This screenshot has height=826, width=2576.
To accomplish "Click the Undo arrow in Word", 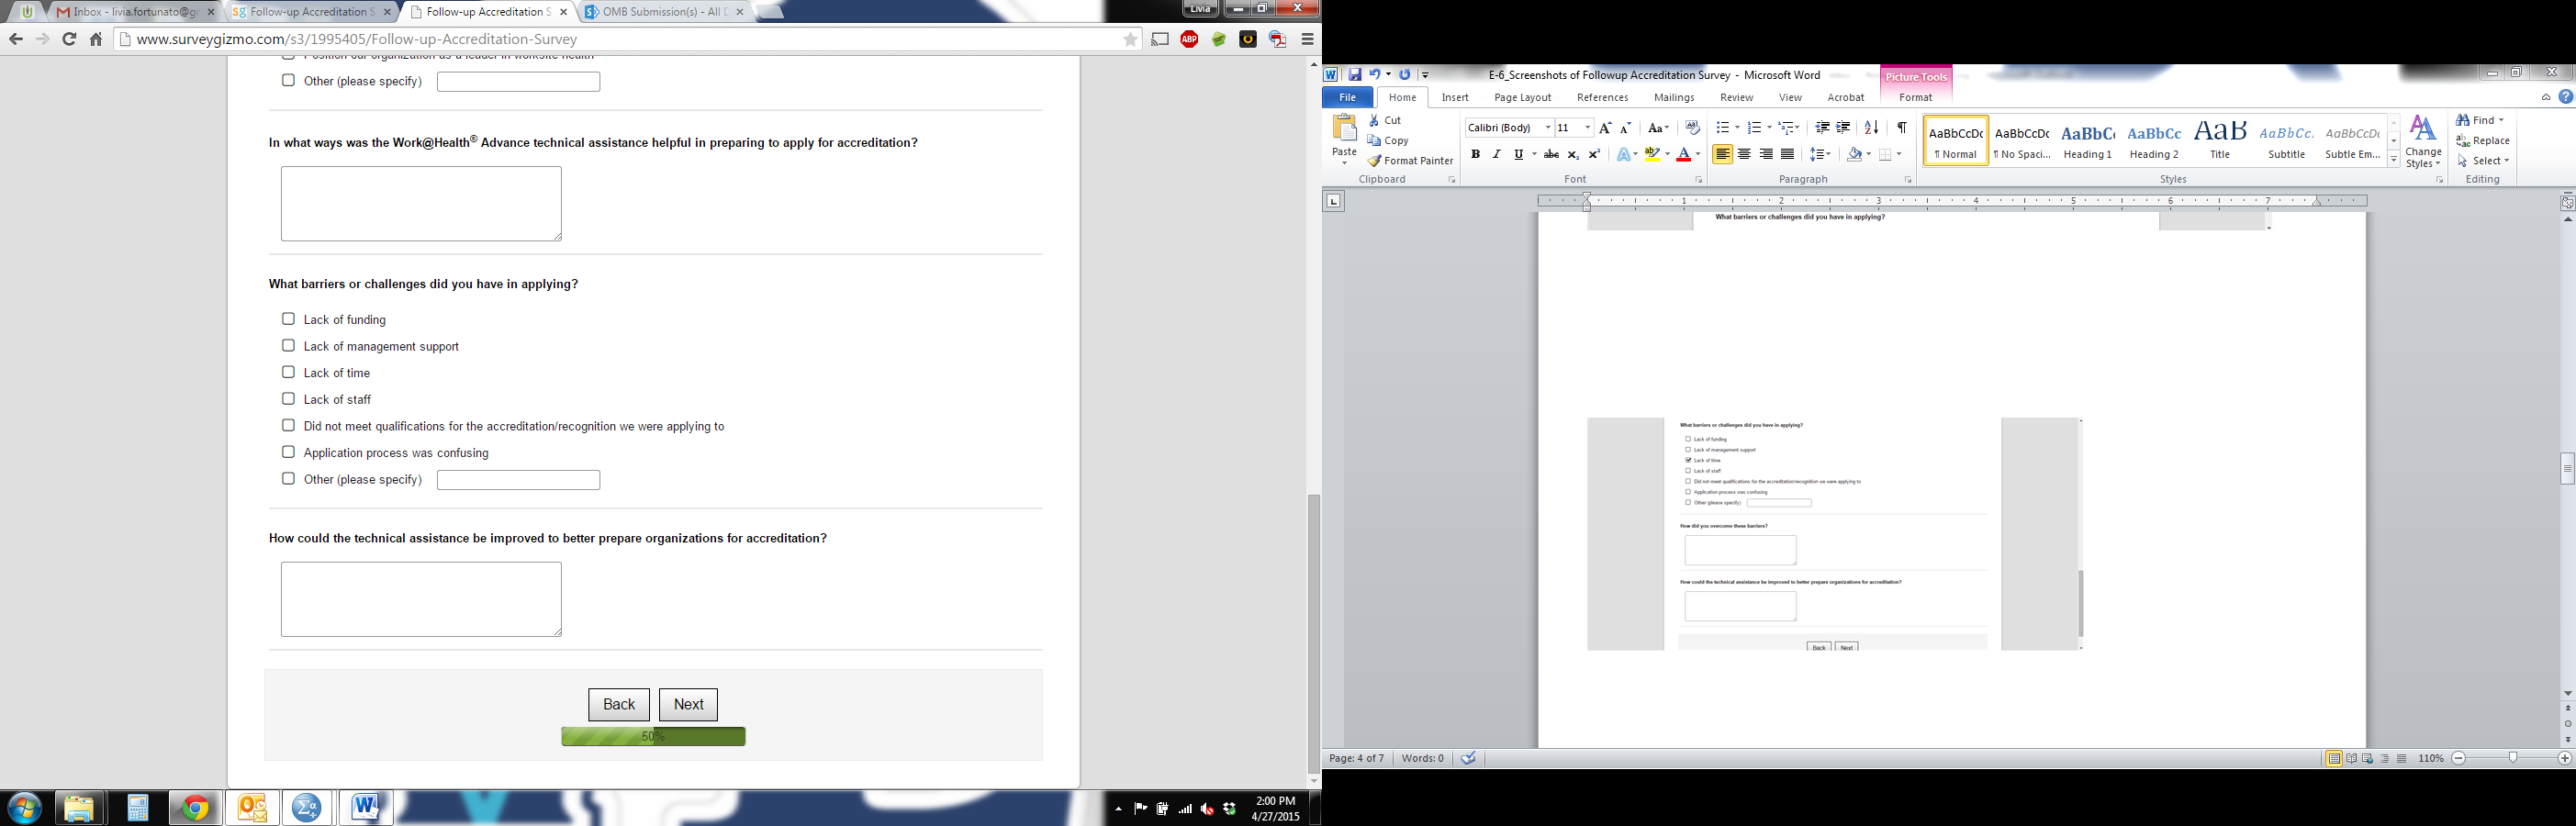I will tap(1375, 75).
